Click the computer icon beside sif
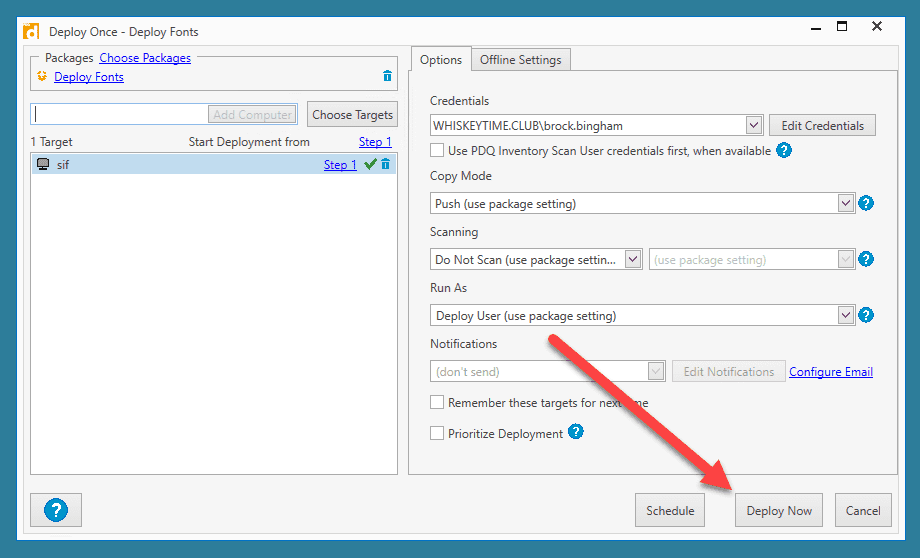 (x=43, y=164)
